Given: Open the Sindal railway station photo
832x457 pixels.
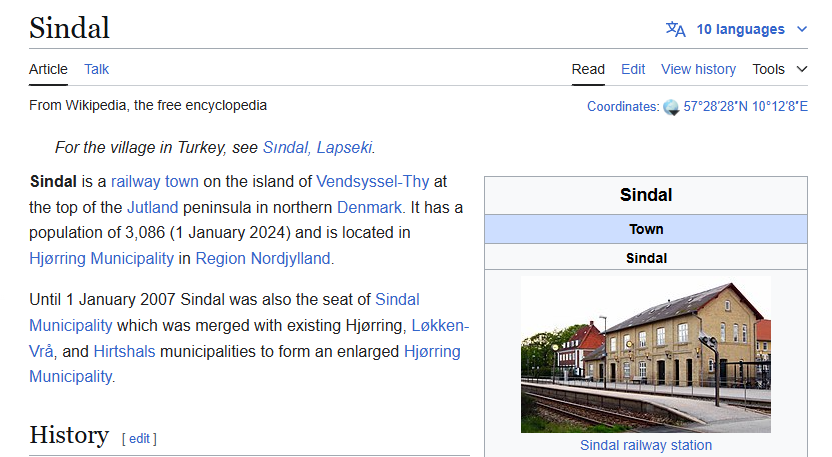Looking at the screenshot, I should coord(645,355).
